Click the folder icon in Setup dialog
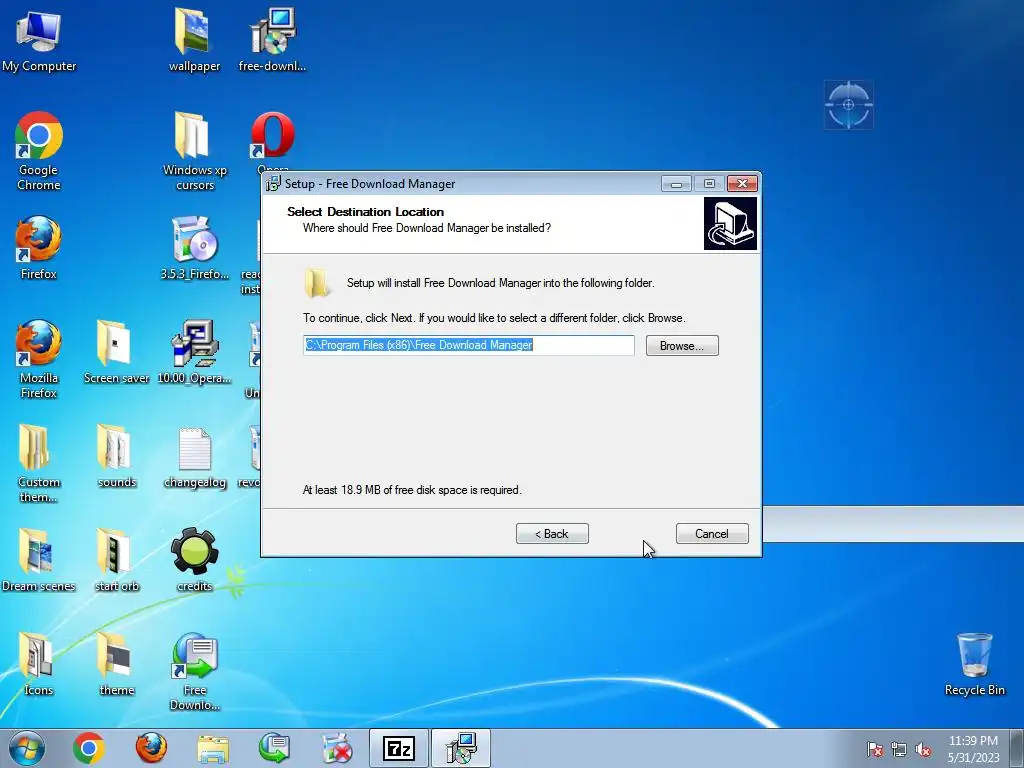 coord(317,283)
